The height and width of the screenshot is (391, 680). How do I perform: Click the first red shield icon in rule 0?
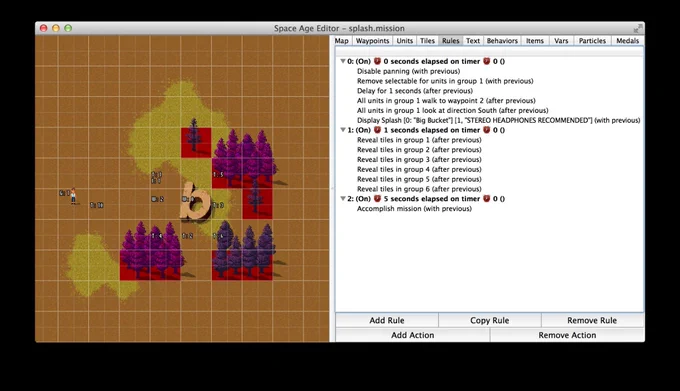coord(377,61)
